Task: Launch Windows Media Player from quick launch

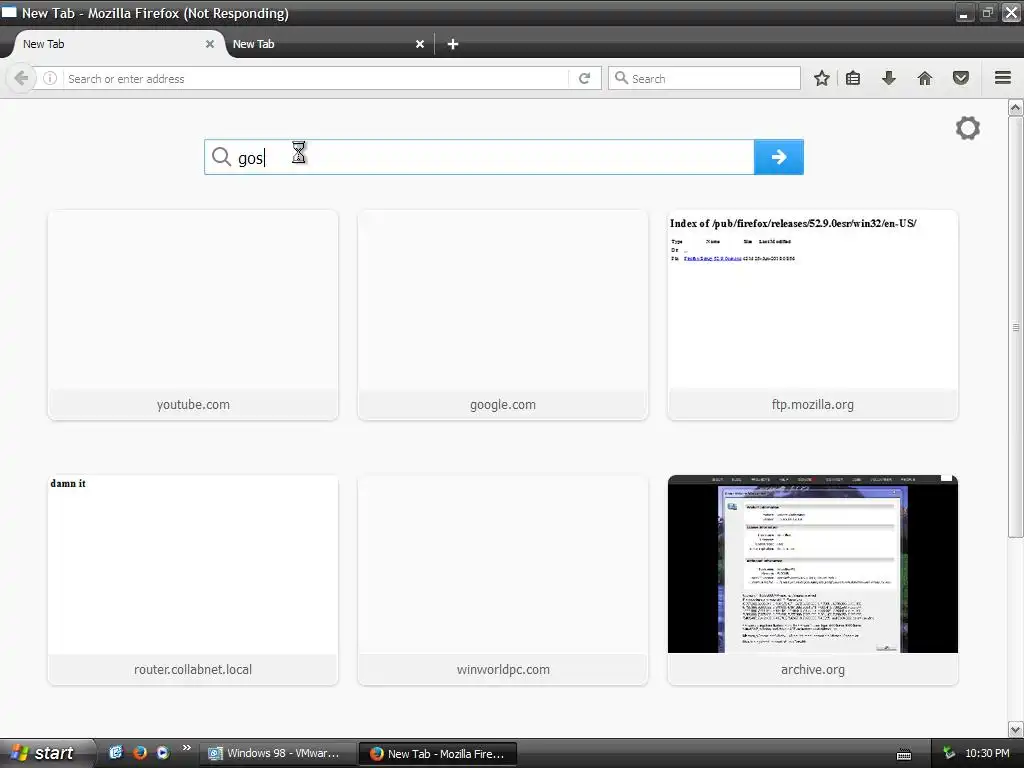Action: tap(163, 752)
